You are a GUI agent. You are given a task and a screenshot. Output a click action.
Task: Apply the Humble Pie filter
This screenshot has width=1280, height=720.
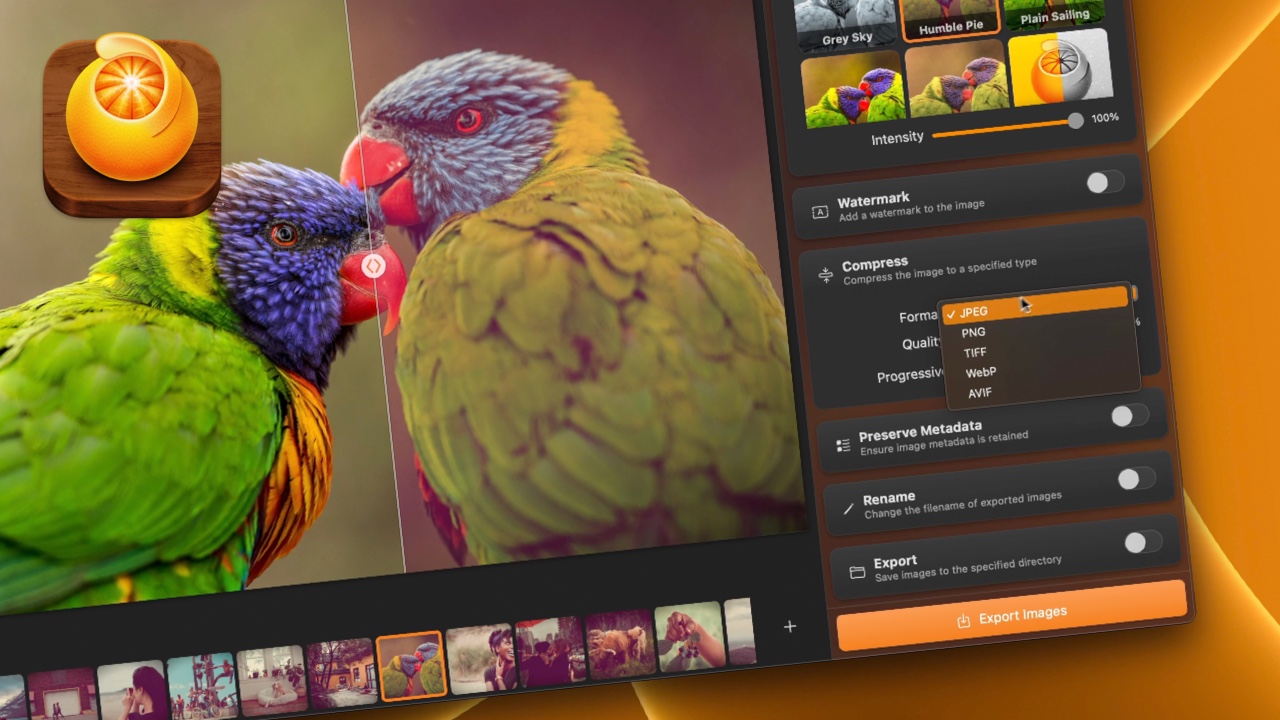(950, 19)
